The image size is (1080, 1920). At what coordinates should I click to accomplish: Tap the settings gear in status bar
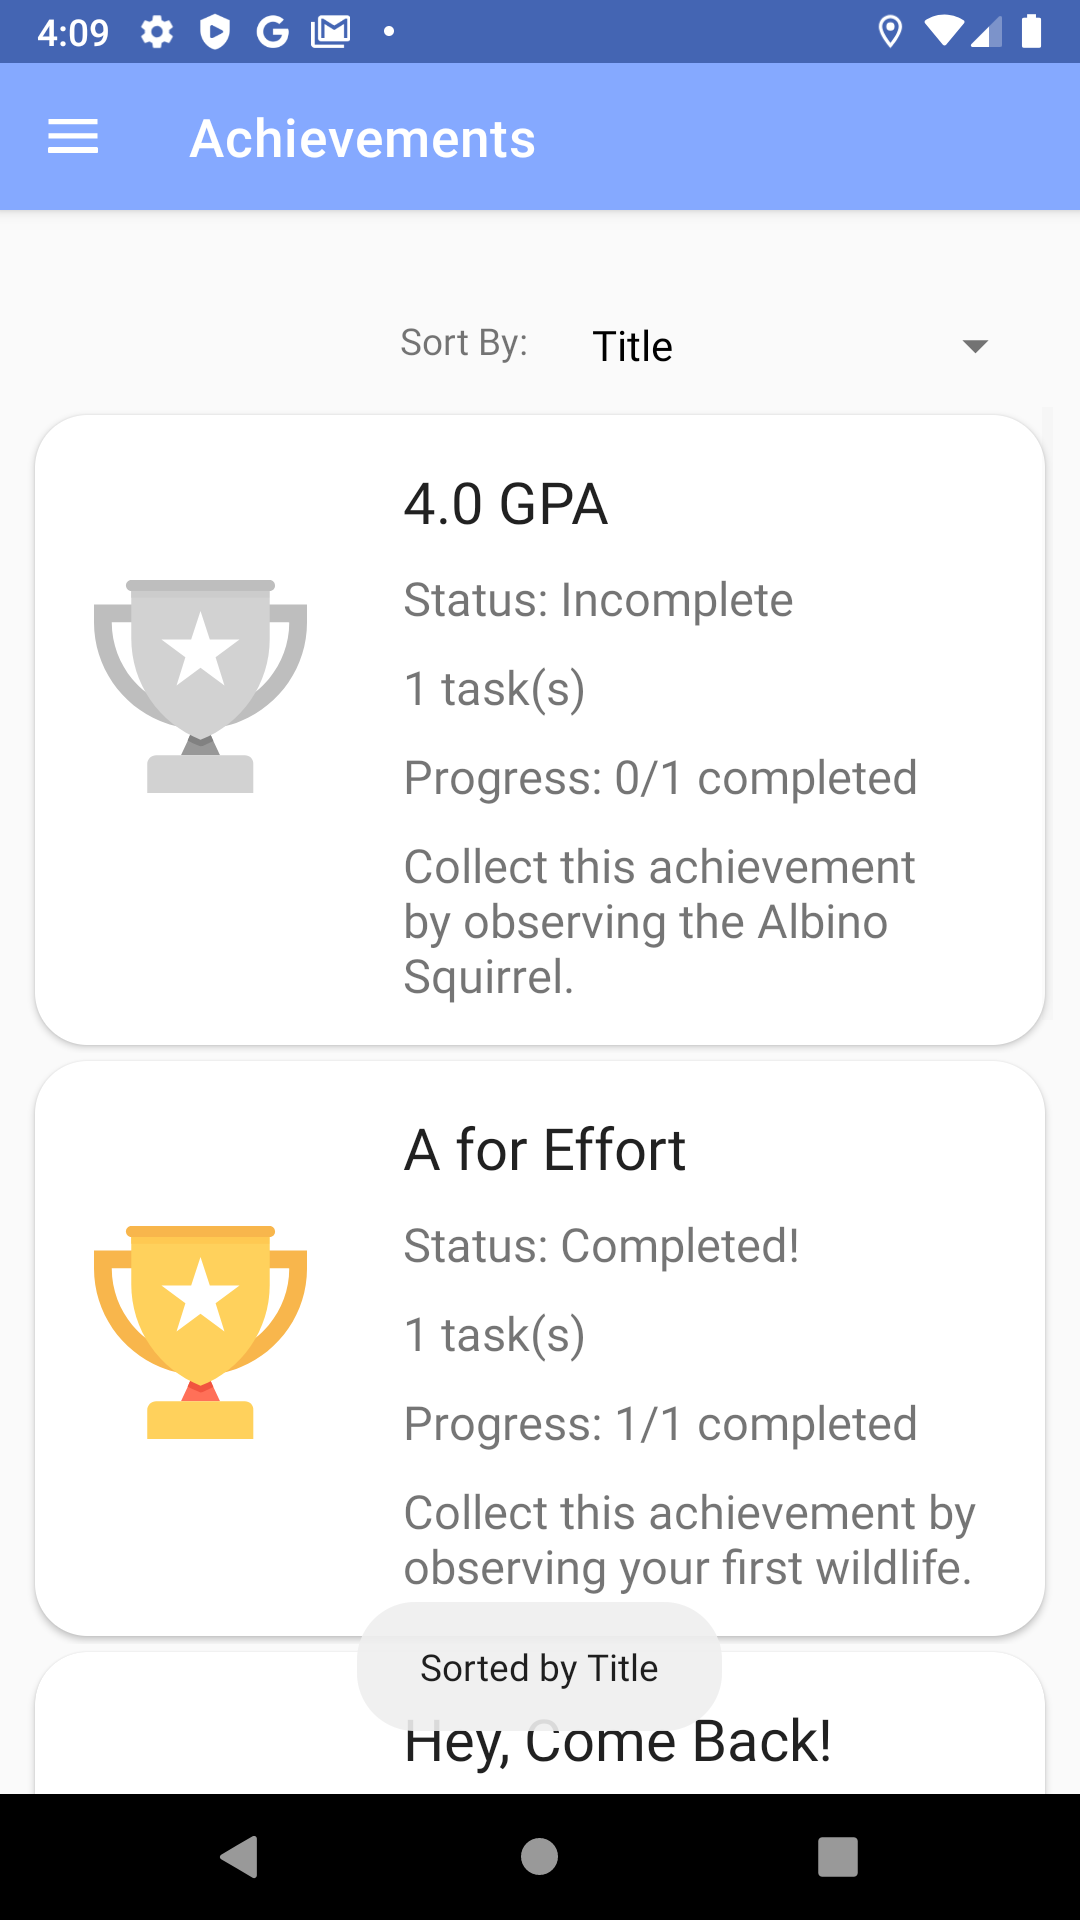click(x=157, y=32)
